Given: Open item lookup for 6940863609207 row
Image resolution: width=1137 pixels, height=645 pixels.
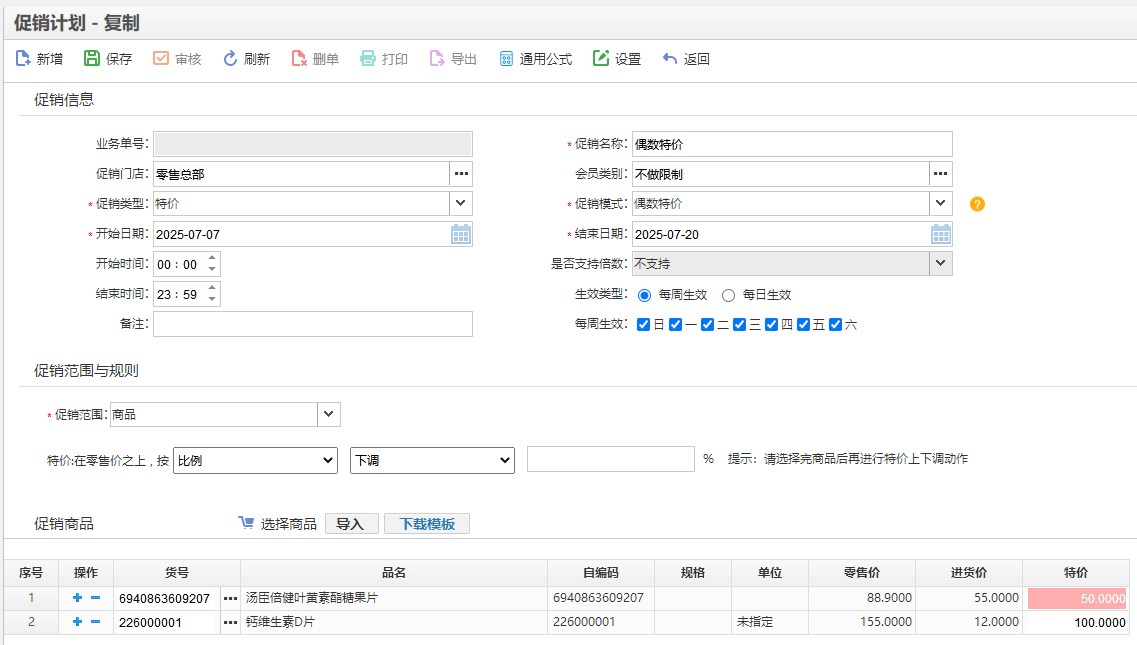Looking at the screenshot, I should 231,599.
